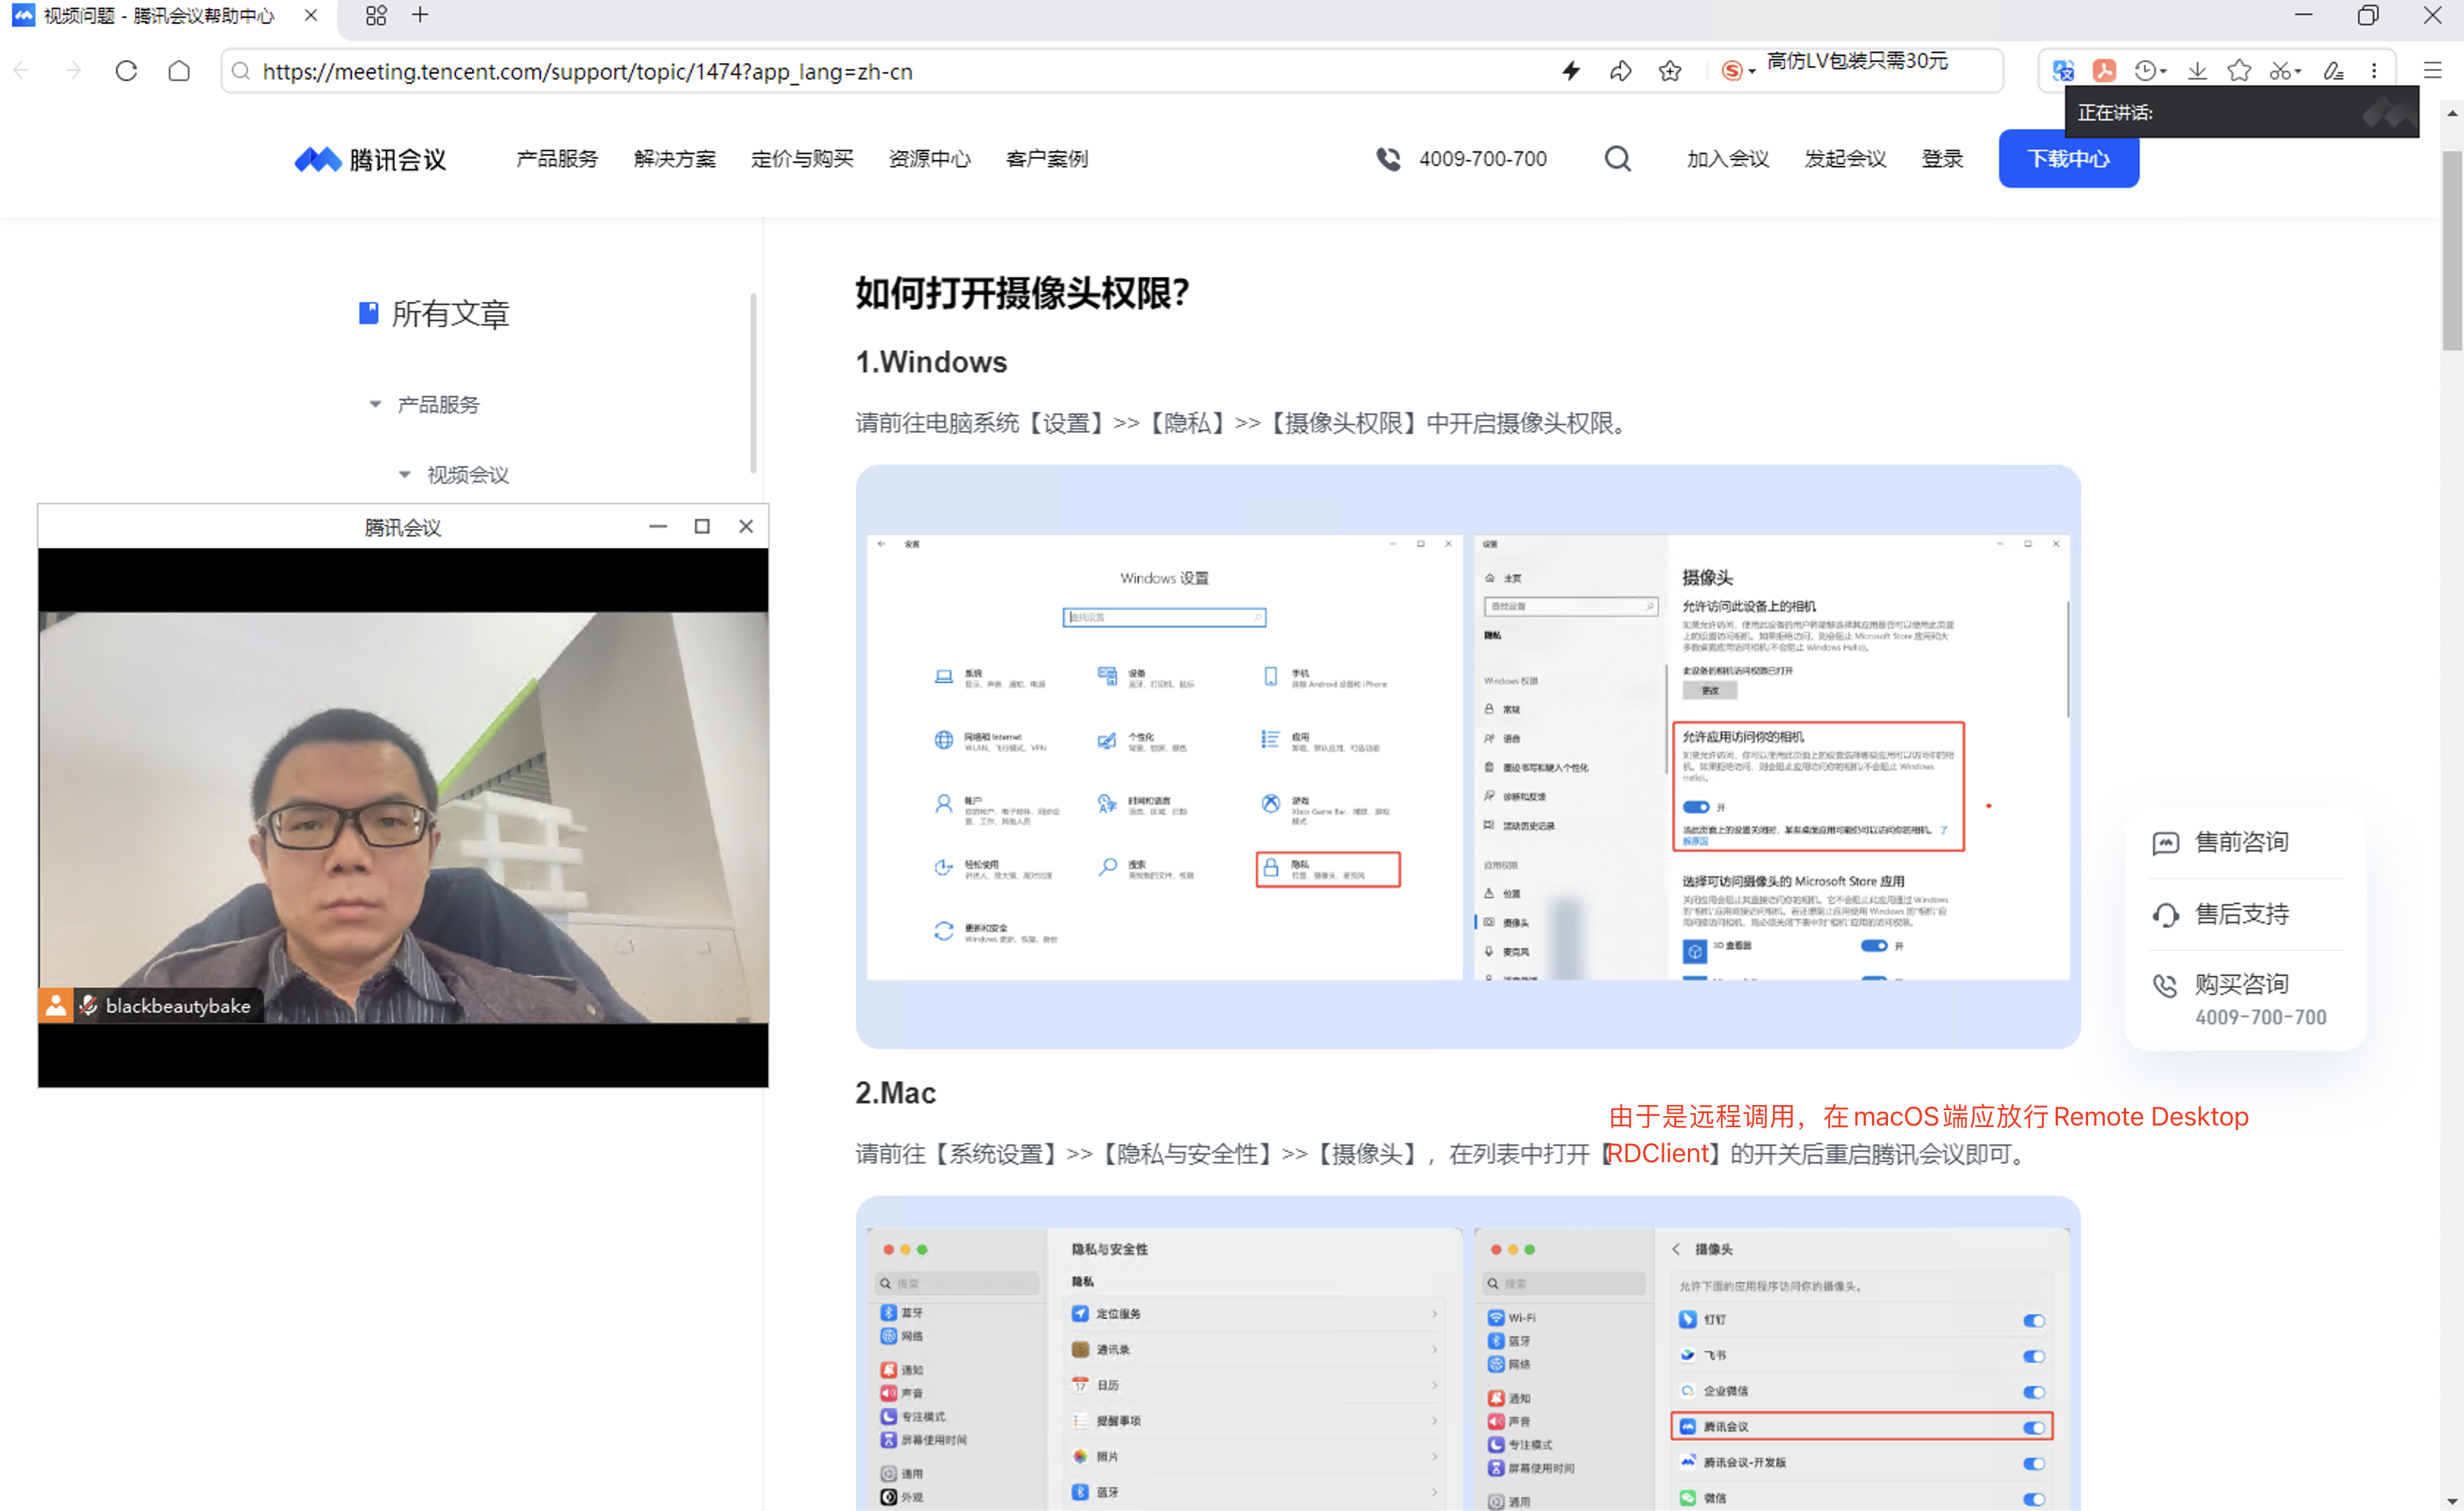Image resolution: width=2464 pixels, height=1511 pixels.
Task: Open the PDF converter extension icon
Action: coord(2104,71)
